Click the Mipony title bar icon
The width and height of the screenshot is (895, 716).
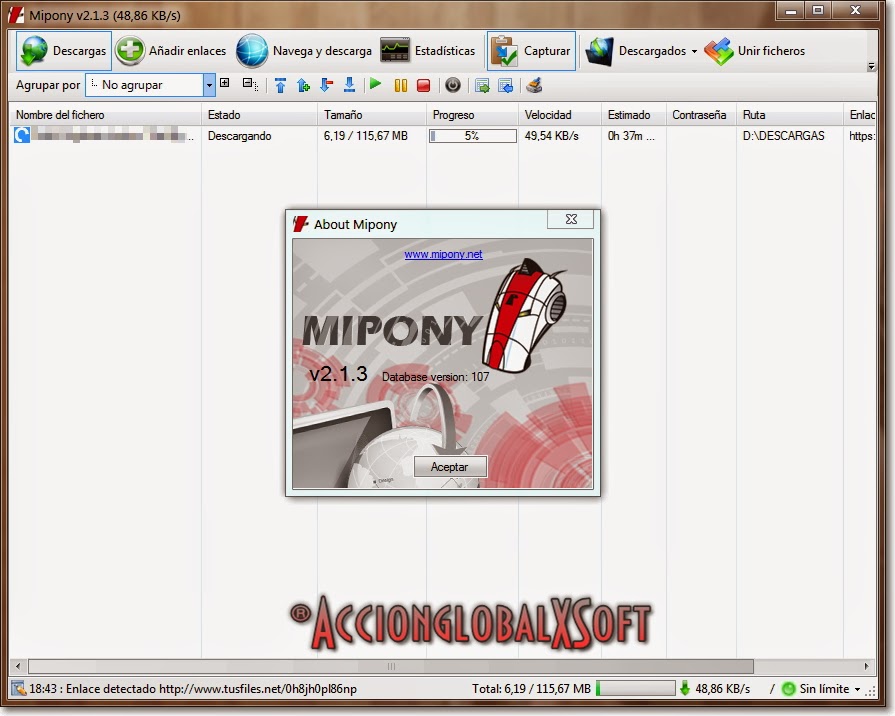(16, 15)
